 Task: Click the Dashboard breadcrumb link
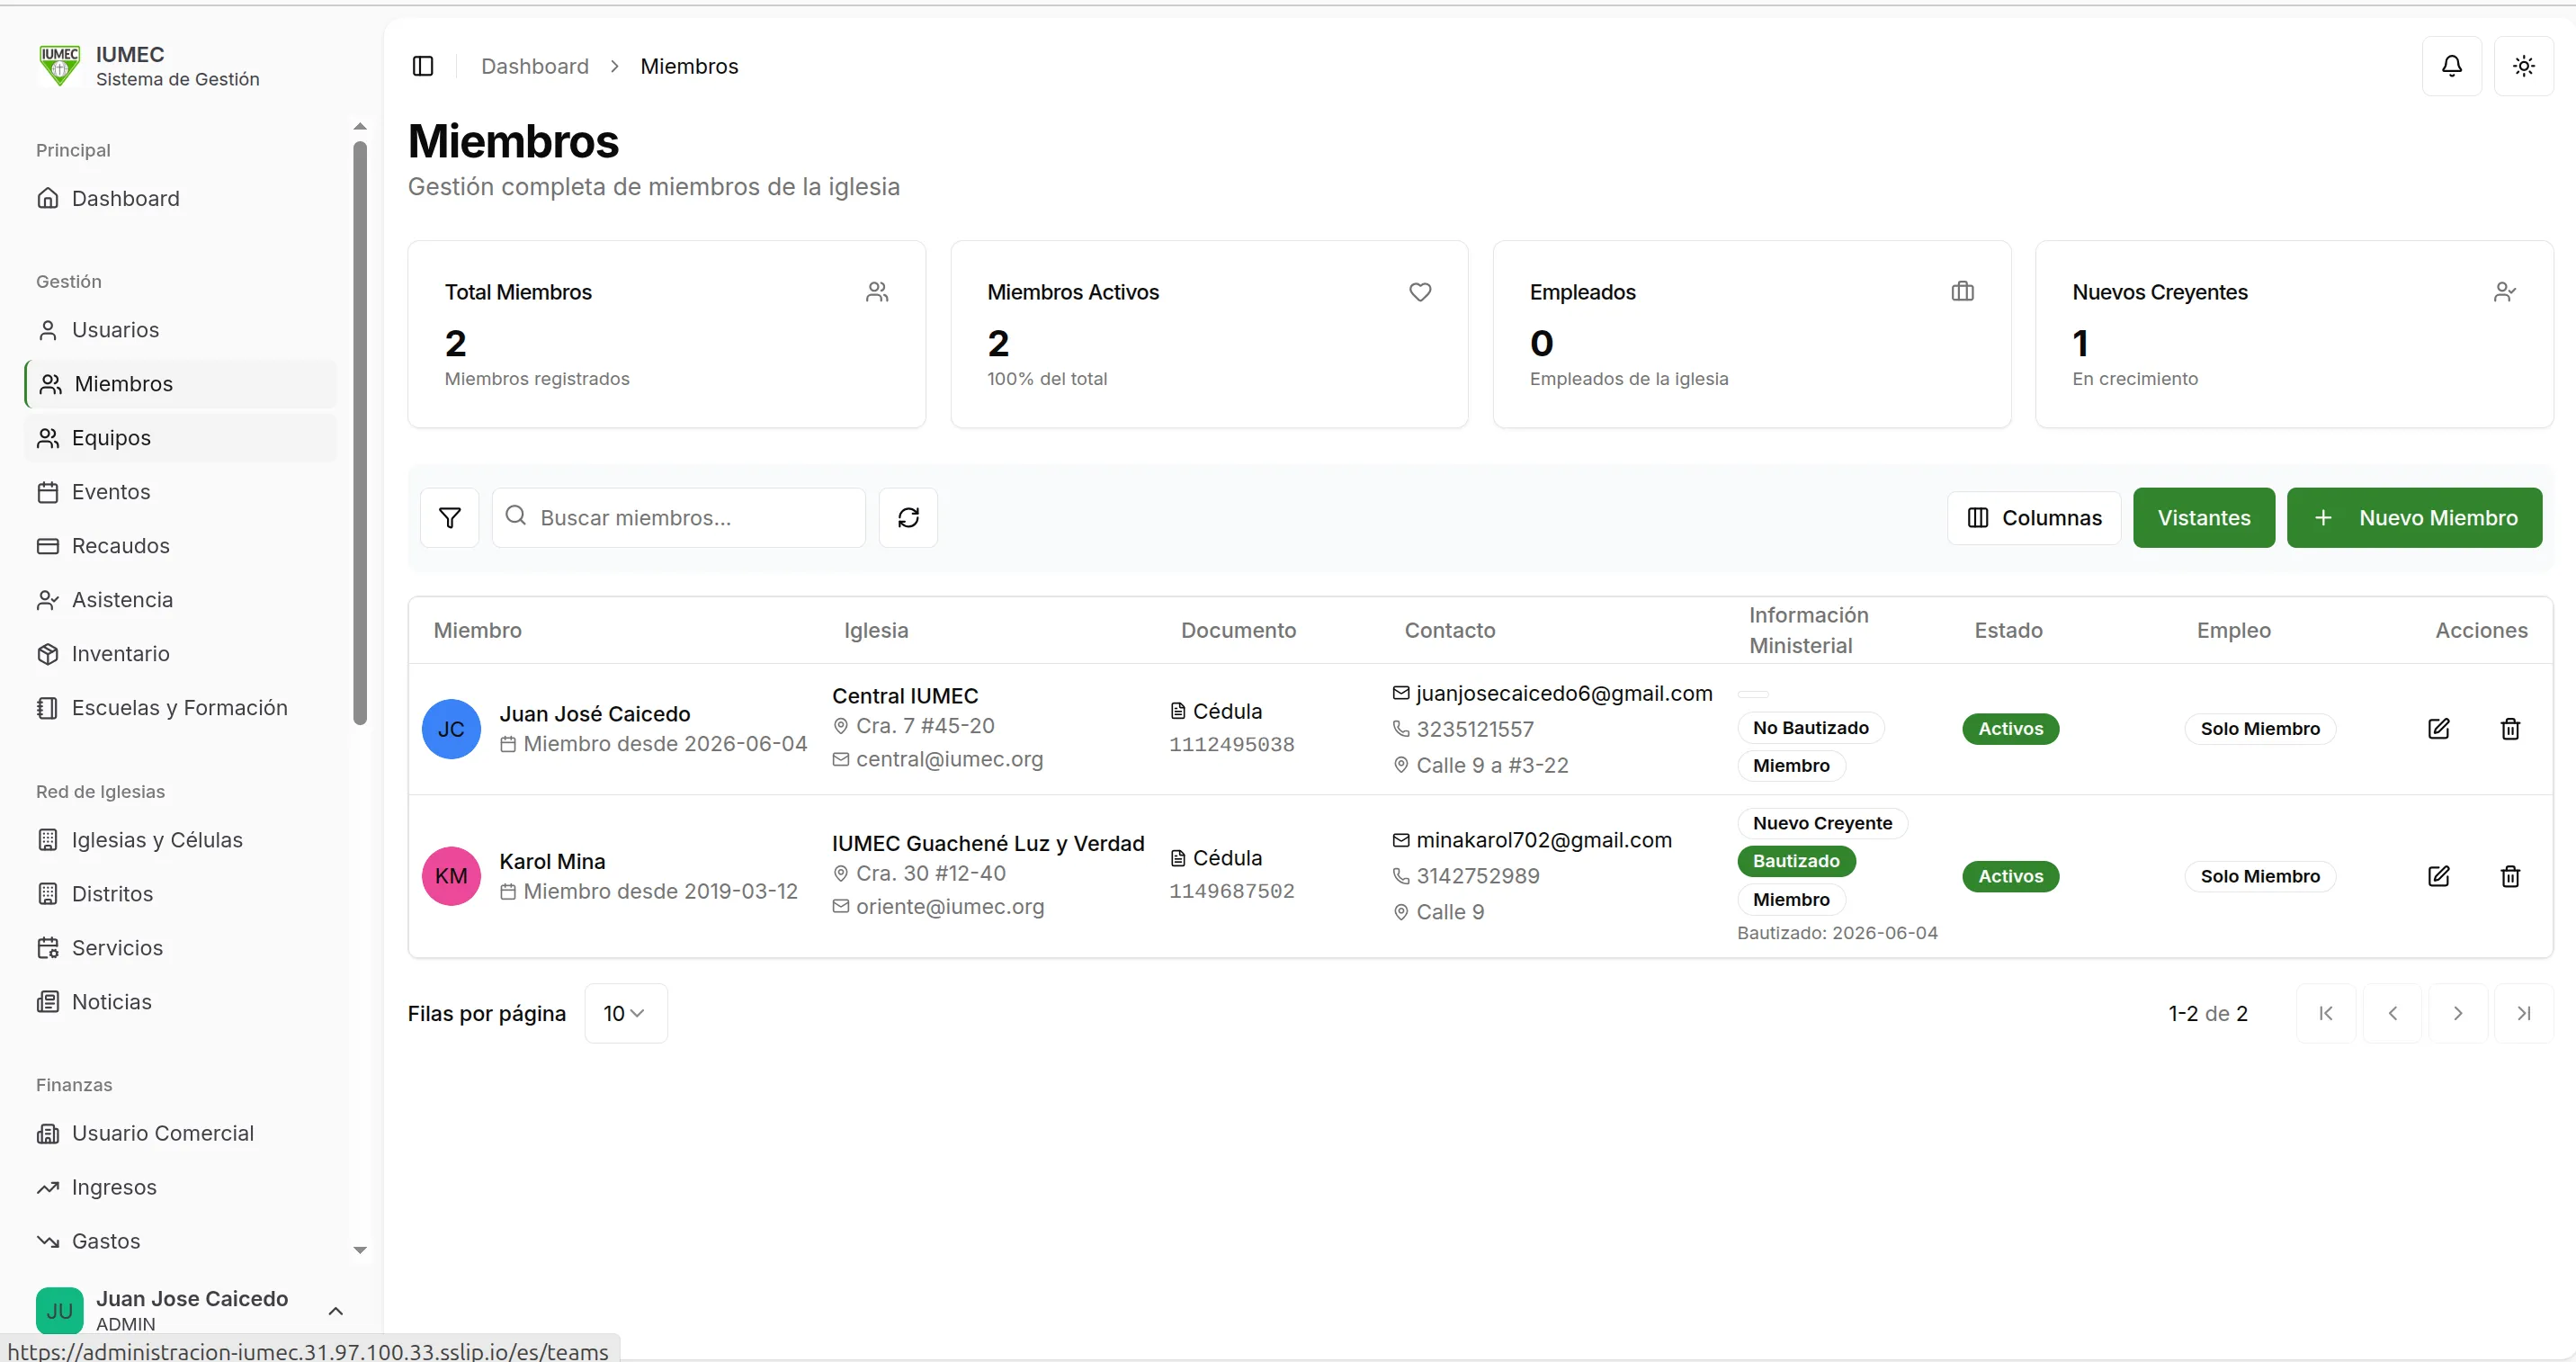pyautogui.click(x=535, y=66)
